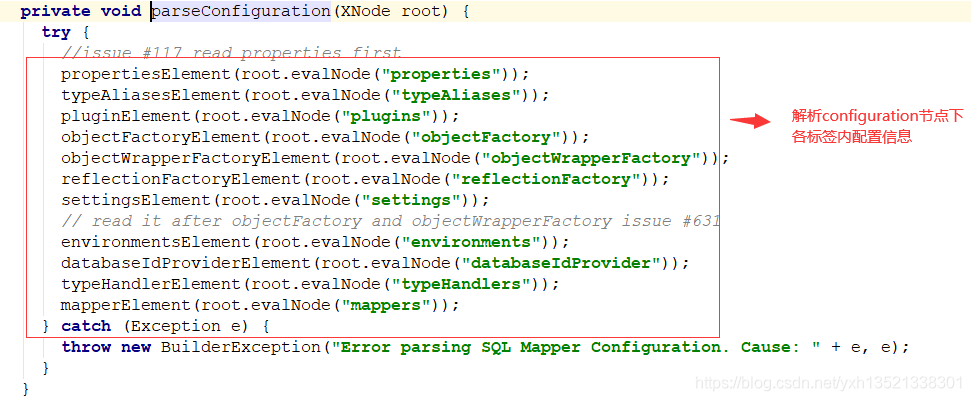Click the mapperElement method call
Screen dimensions: 971x401
[x=126, y=305]
